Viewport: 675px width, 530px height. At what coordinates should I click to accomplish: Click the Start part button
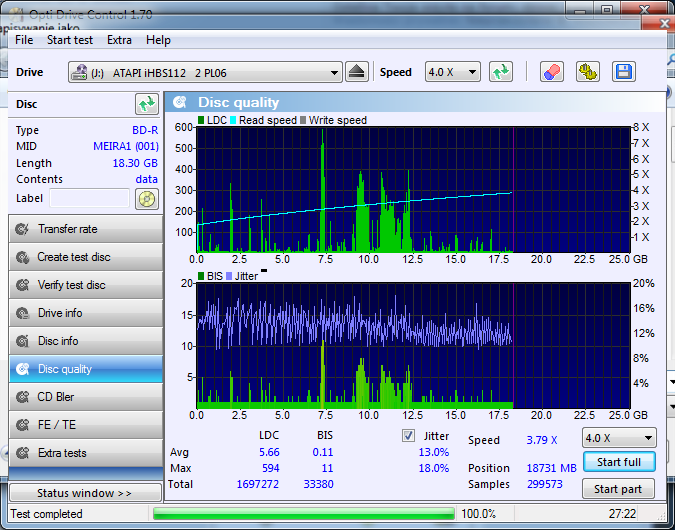(x=618, y=489)
